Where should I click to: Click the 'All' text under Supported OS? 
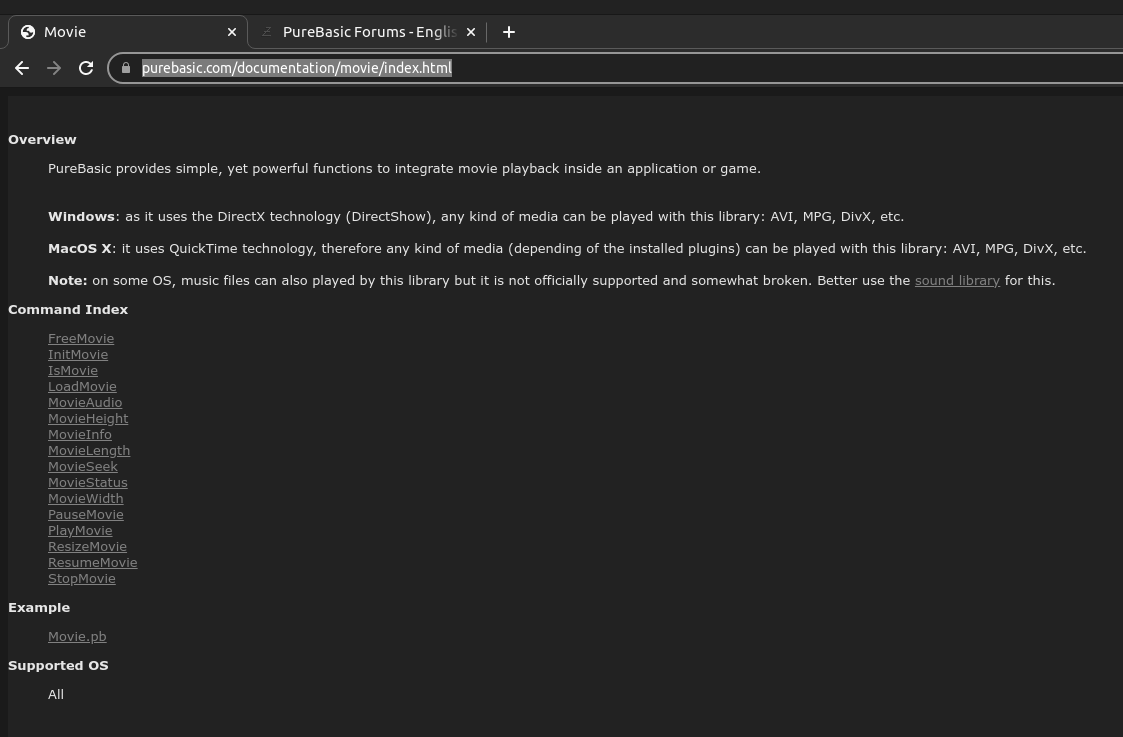(56, 695)
